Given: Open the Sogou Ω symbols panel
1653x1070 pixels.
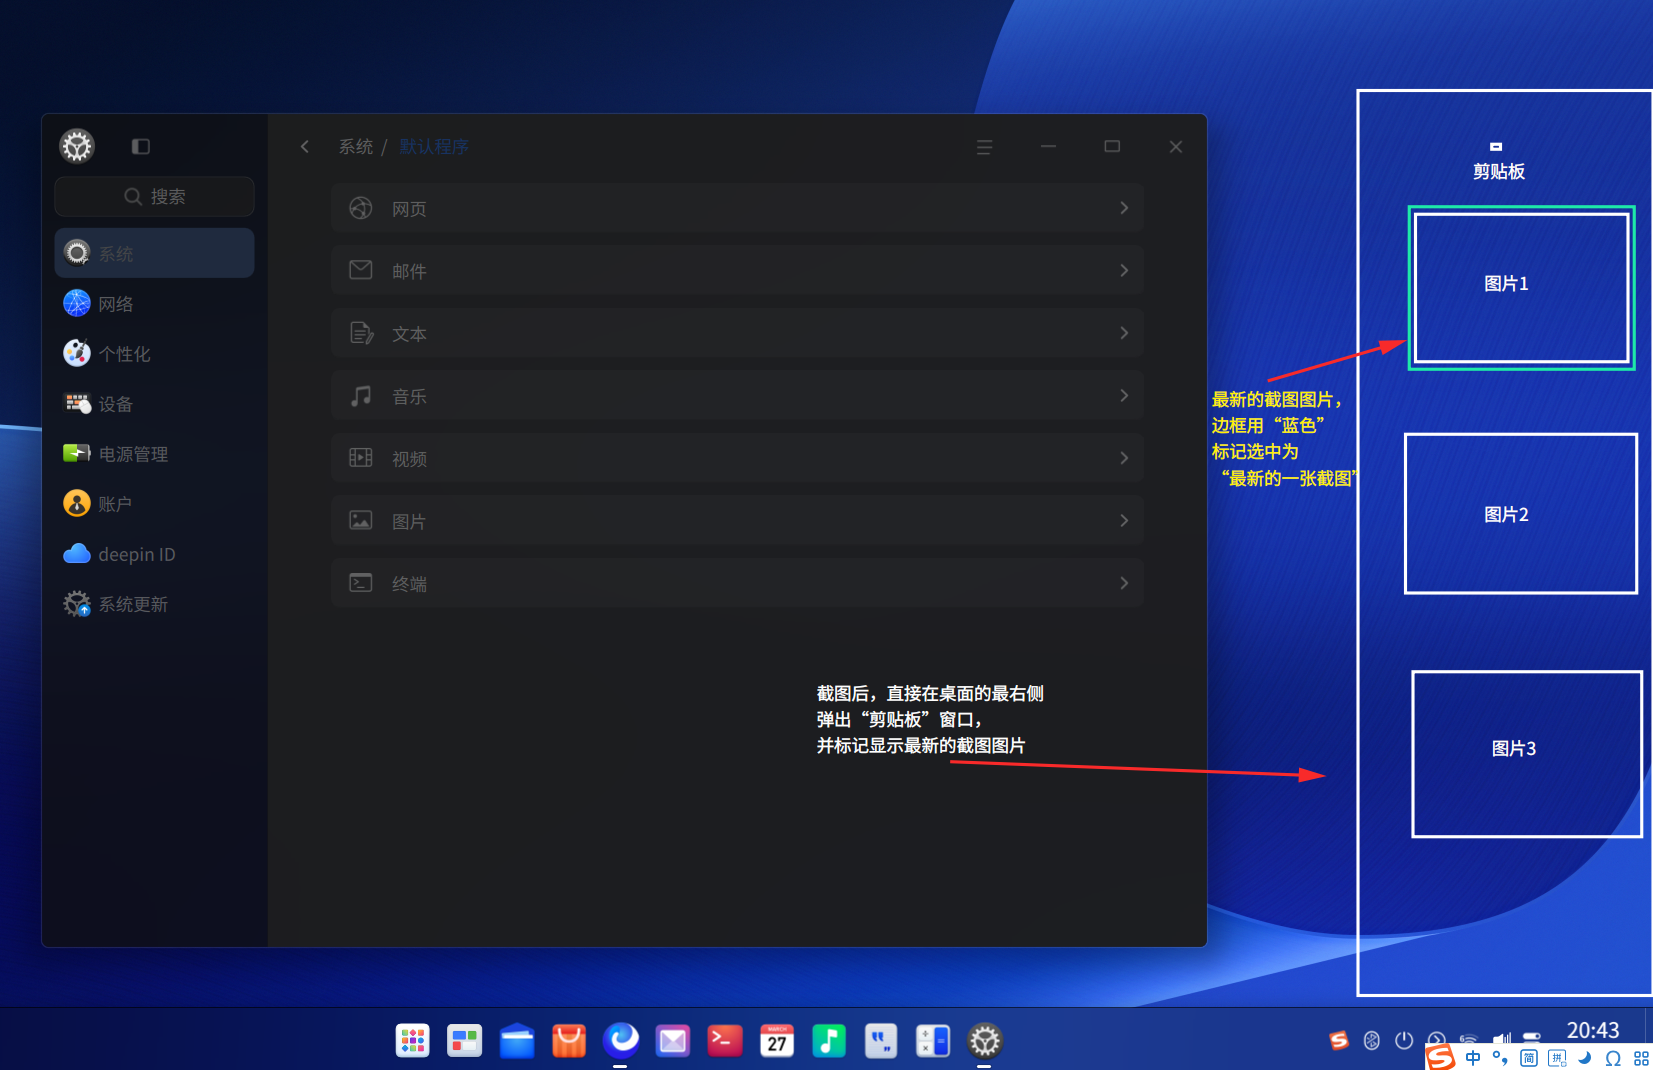Looking at the screenshot, I should click(x=1613, y=1058).
